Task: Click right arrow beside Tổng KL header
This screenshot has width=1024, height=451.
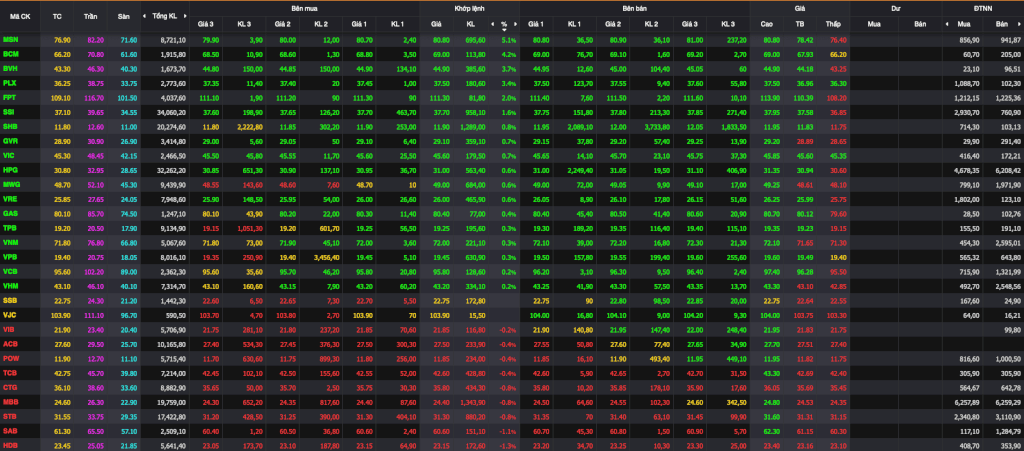Action: [184, 16]
